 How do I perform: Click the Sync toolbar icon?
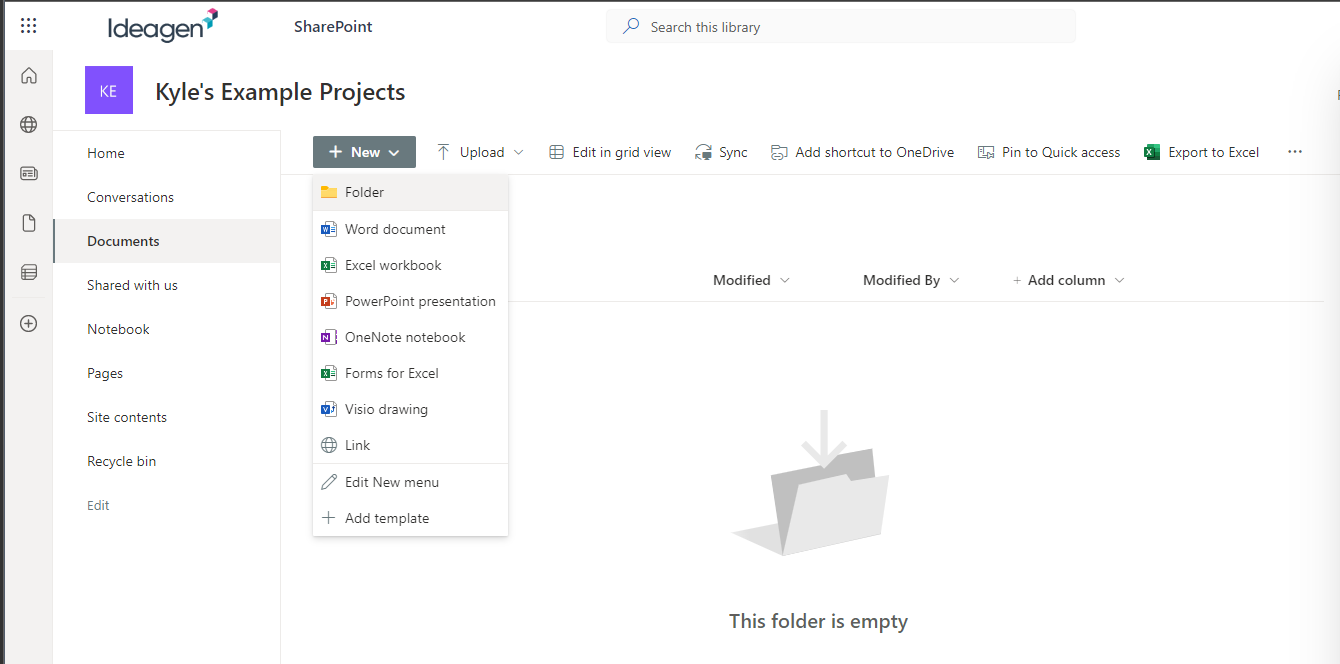tap(704, 152)
